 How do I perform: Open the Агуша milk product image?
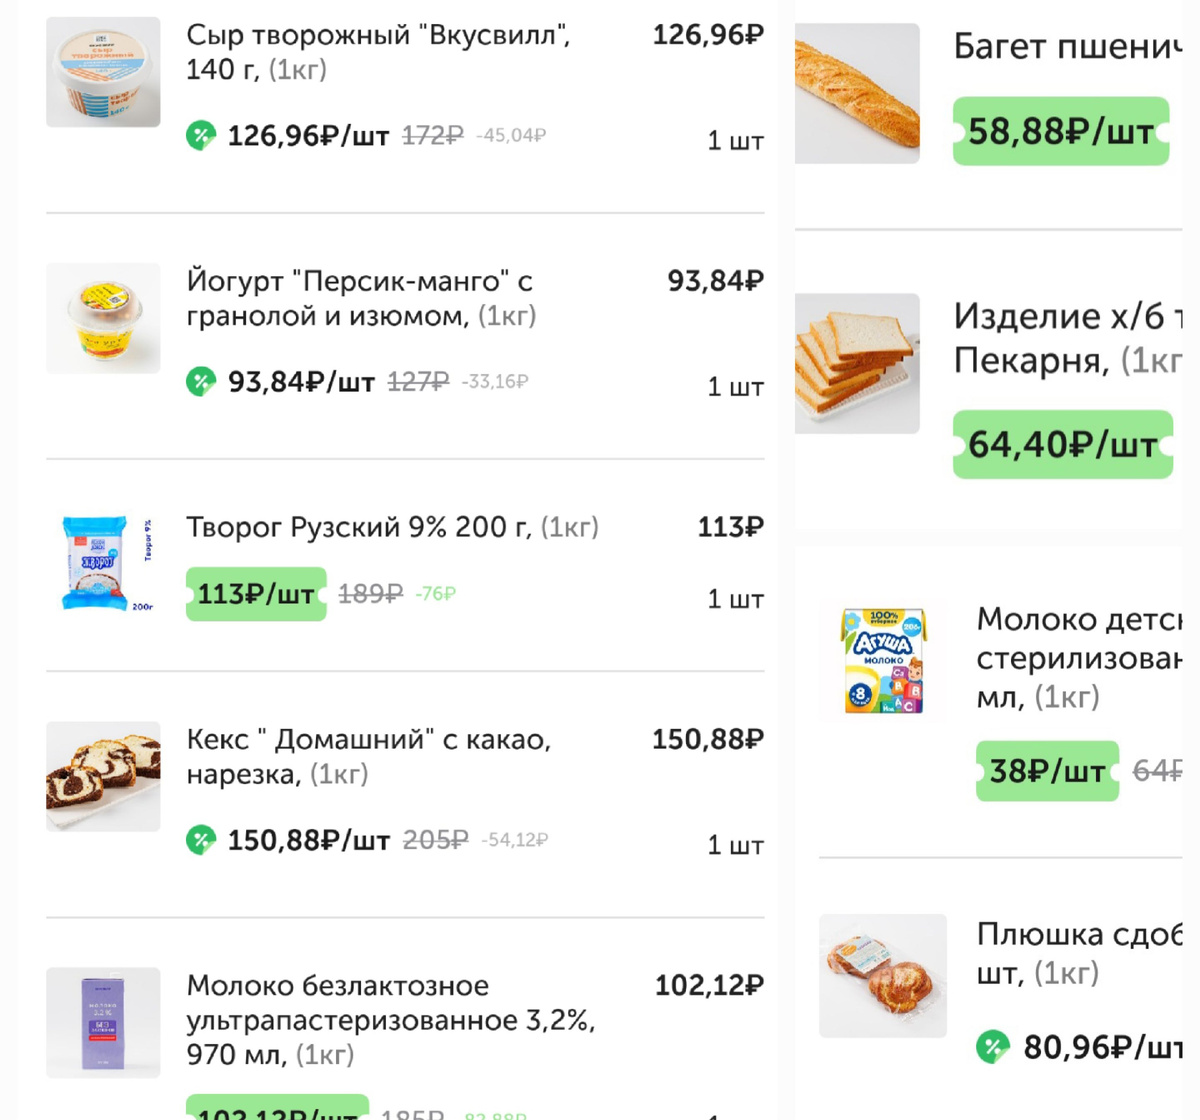pyautogui.click(x=883, y=660)
